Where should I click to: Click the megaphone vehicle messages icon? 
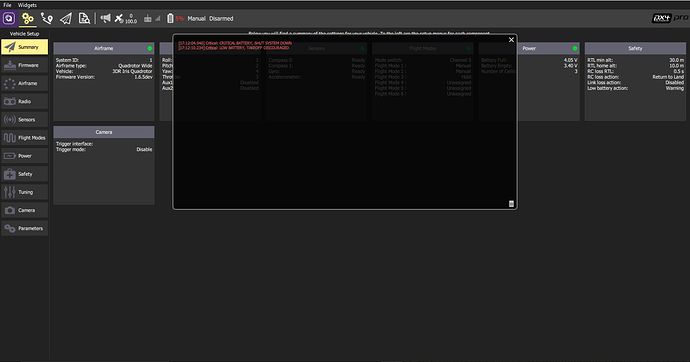pyautogui.click(x=105, y=18)
